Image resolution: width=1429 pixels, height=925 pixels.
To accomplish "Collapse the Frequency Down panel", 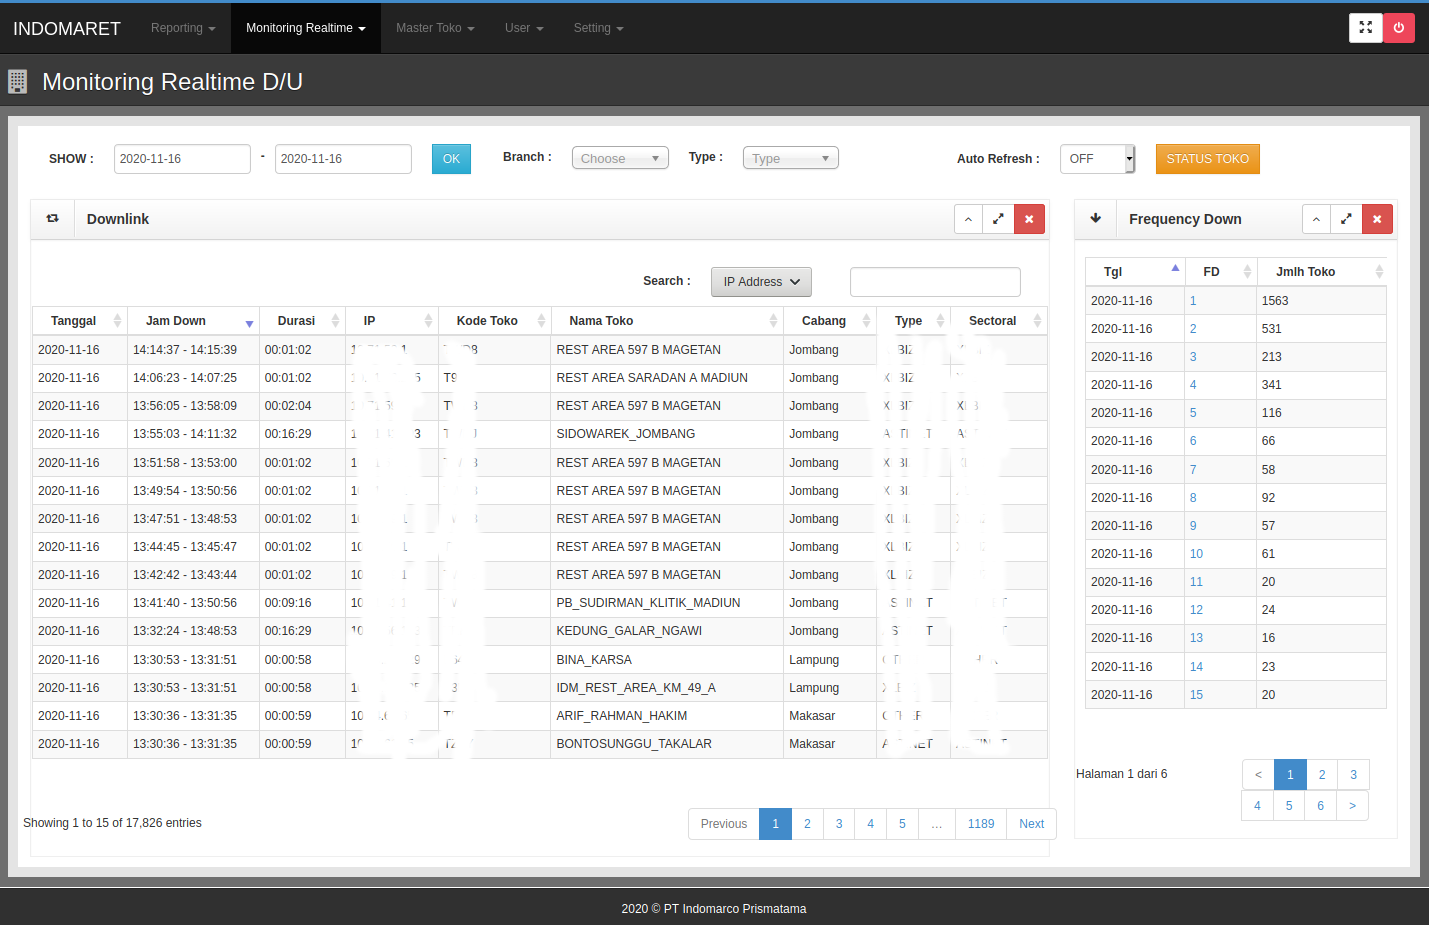I will click(1316, 219).
